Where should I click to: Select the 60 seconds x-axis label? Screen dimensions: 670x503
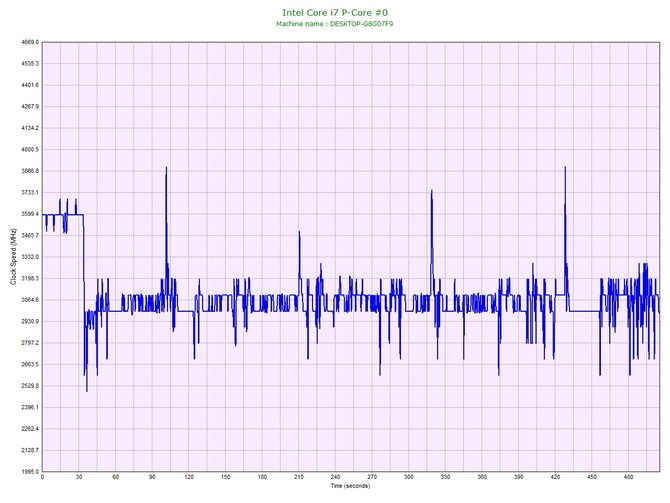pos(115,477)
